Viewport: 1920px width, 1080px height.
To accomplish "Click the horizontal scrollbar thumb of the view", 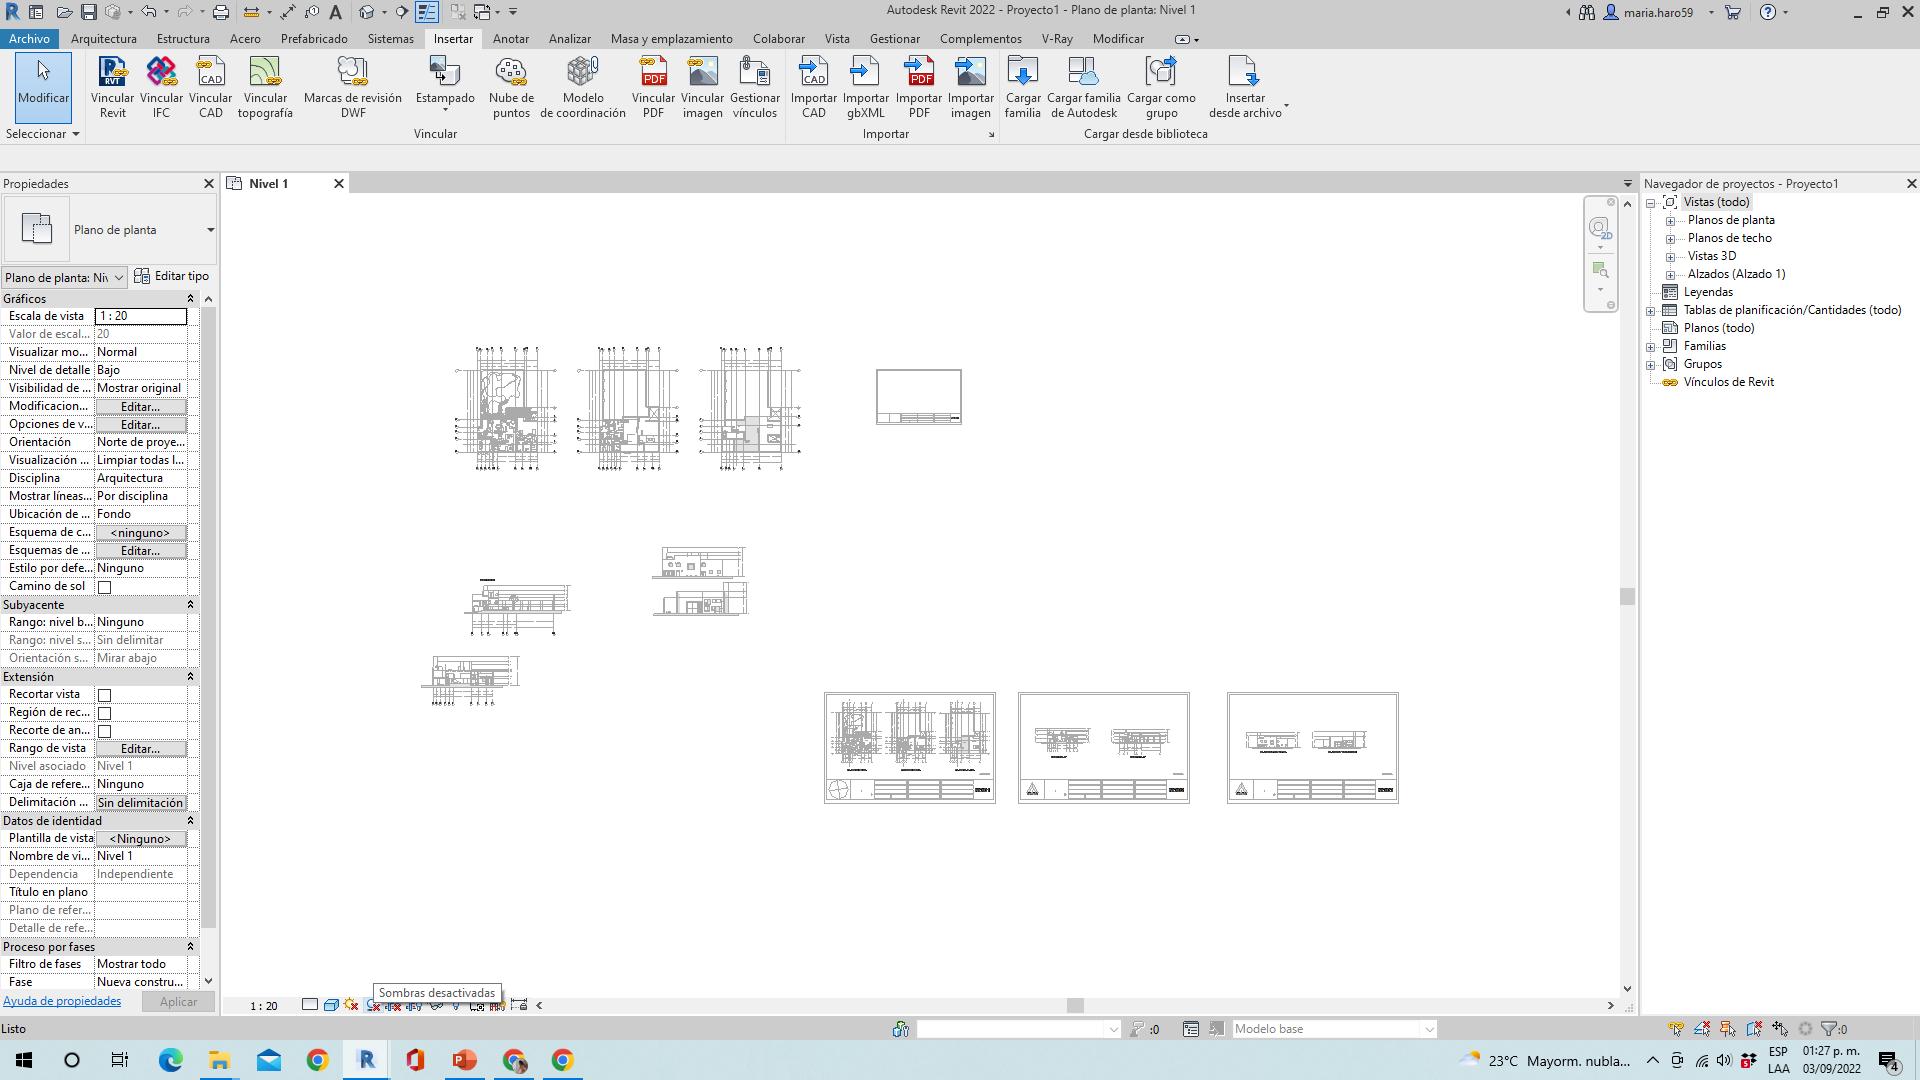I will (x=1075, y=1005).
